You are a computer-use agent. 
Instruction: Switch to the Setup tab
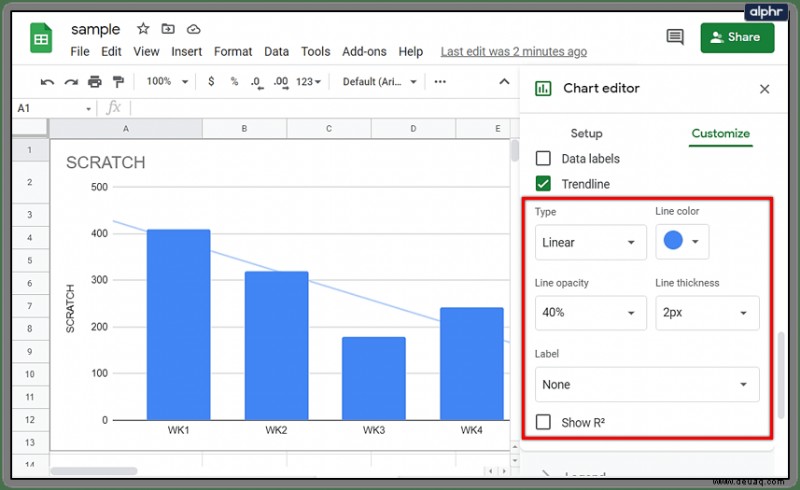click(x=586, y=133)
